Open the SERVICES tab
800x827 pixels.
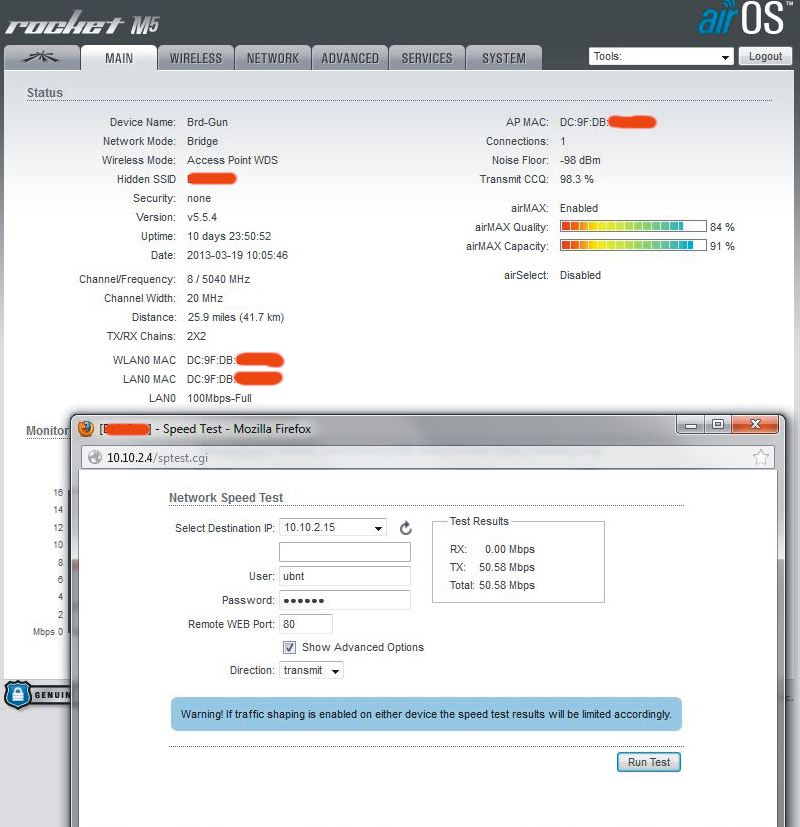pyautogui.click(x=427, y=57)
